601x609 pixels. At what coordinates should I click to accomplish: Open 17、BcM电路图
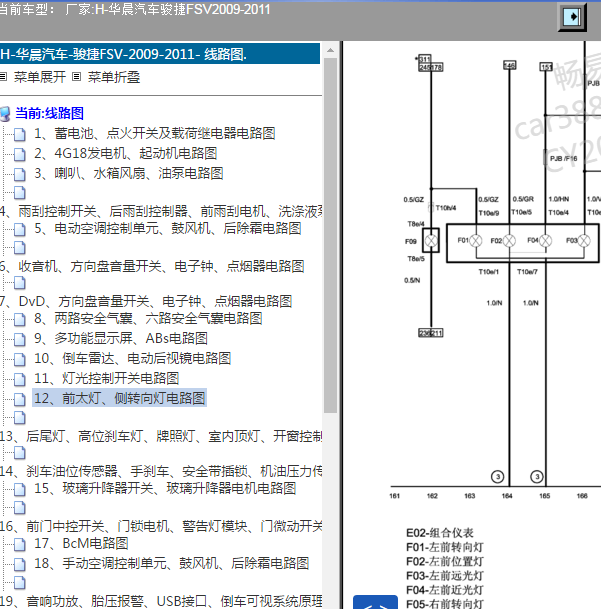(81, 543)
